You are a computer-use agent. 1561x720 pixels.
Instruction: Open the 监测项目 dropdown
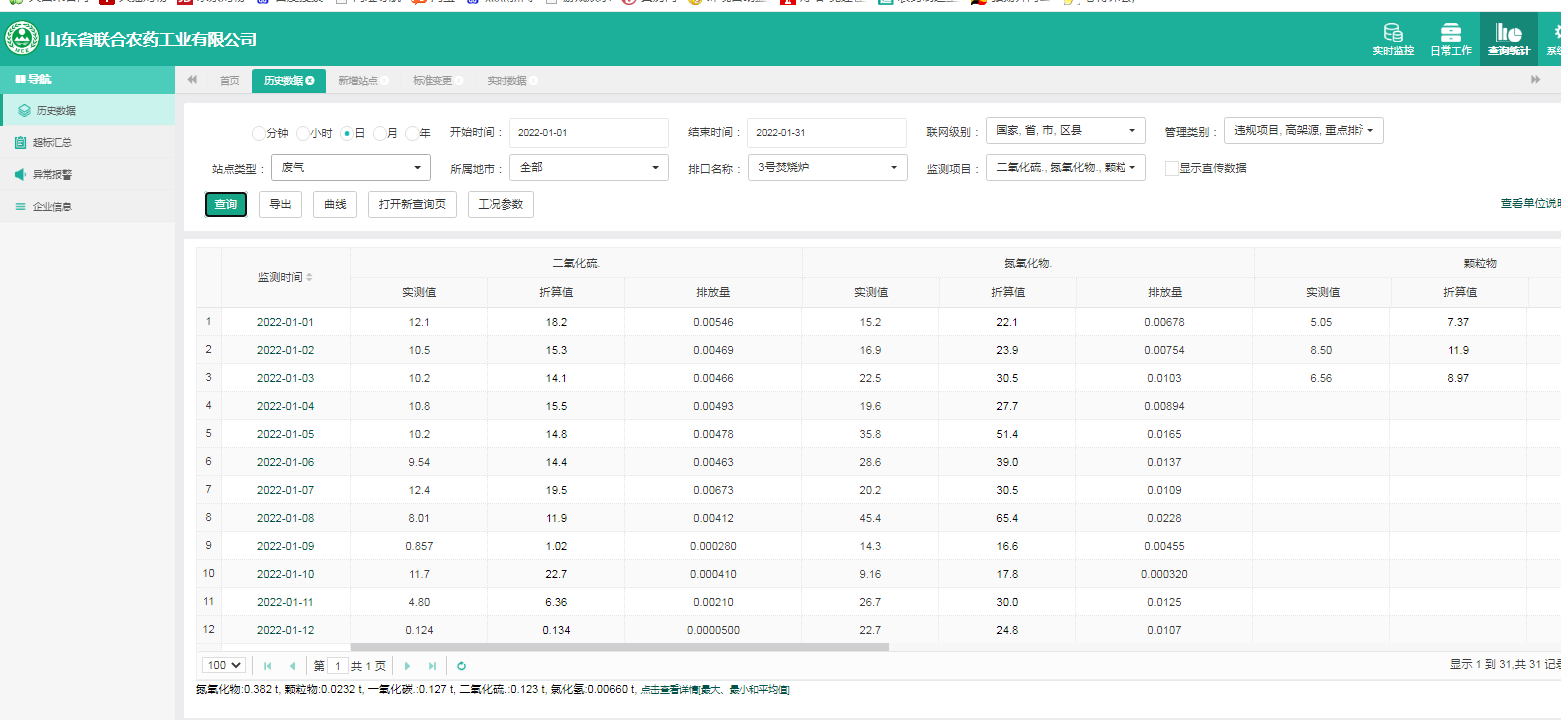pyautogui.click(x=1065, y=168)
